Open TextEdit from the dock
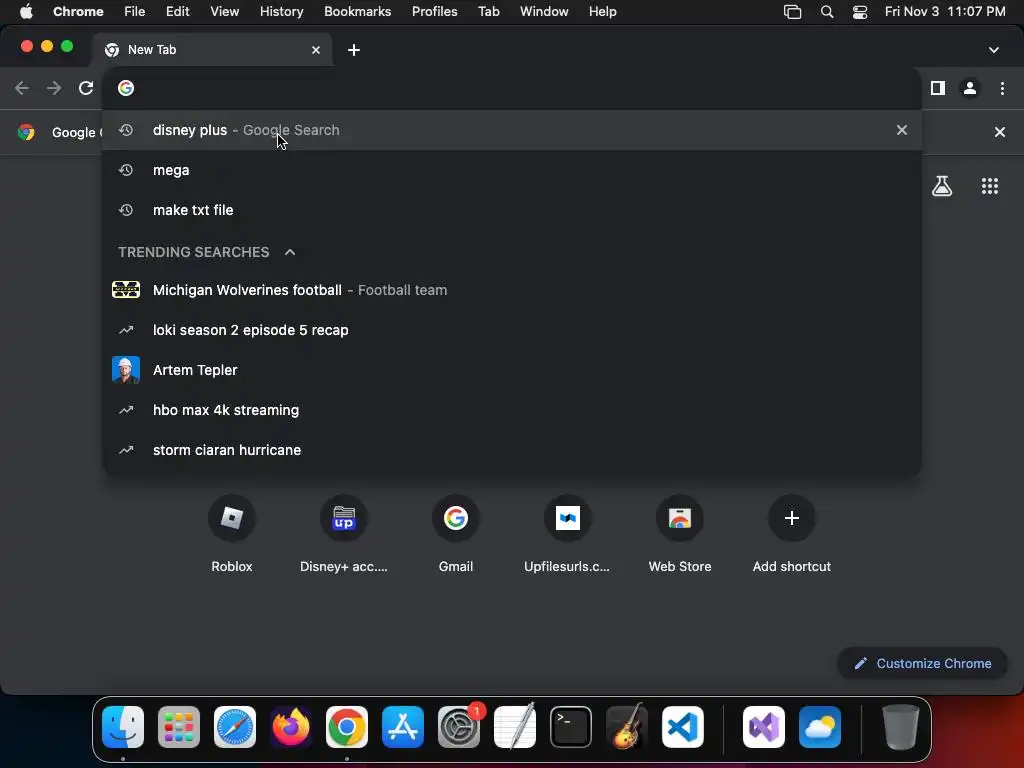 (x=515, y=727)
